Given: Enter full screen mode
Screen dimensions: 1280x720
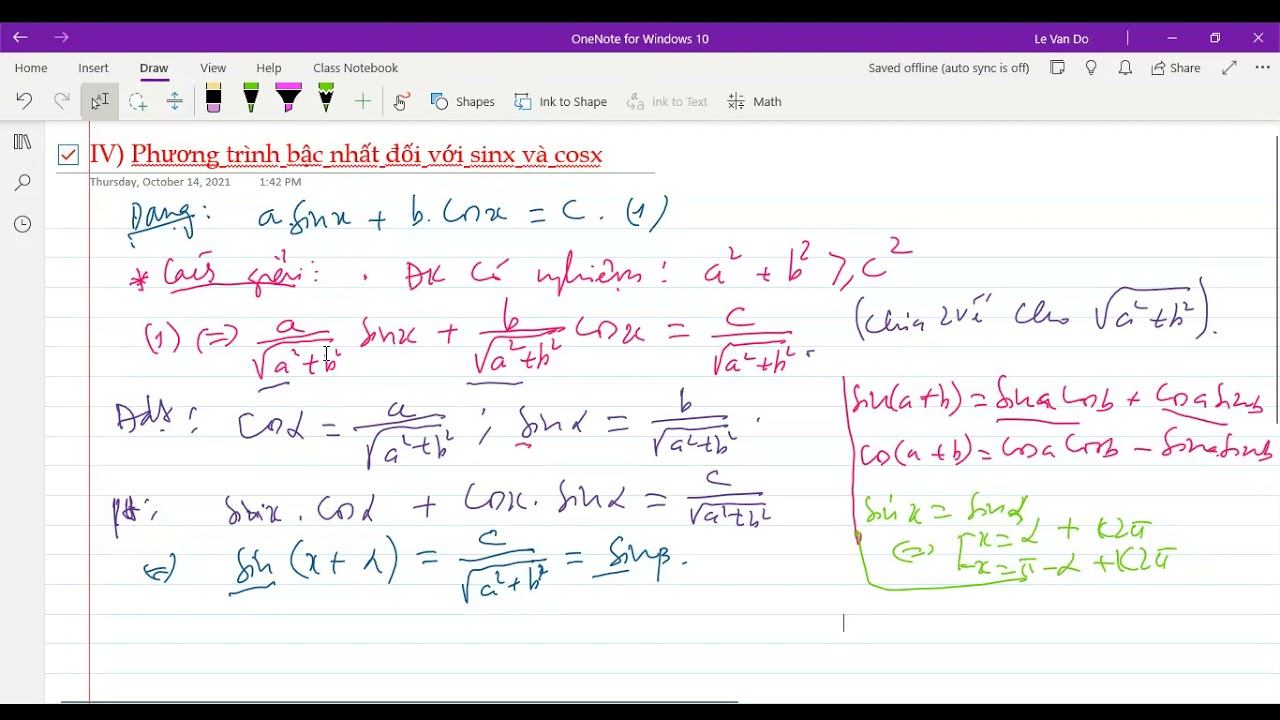Looking at the screenshot, I should (1229, 68).
